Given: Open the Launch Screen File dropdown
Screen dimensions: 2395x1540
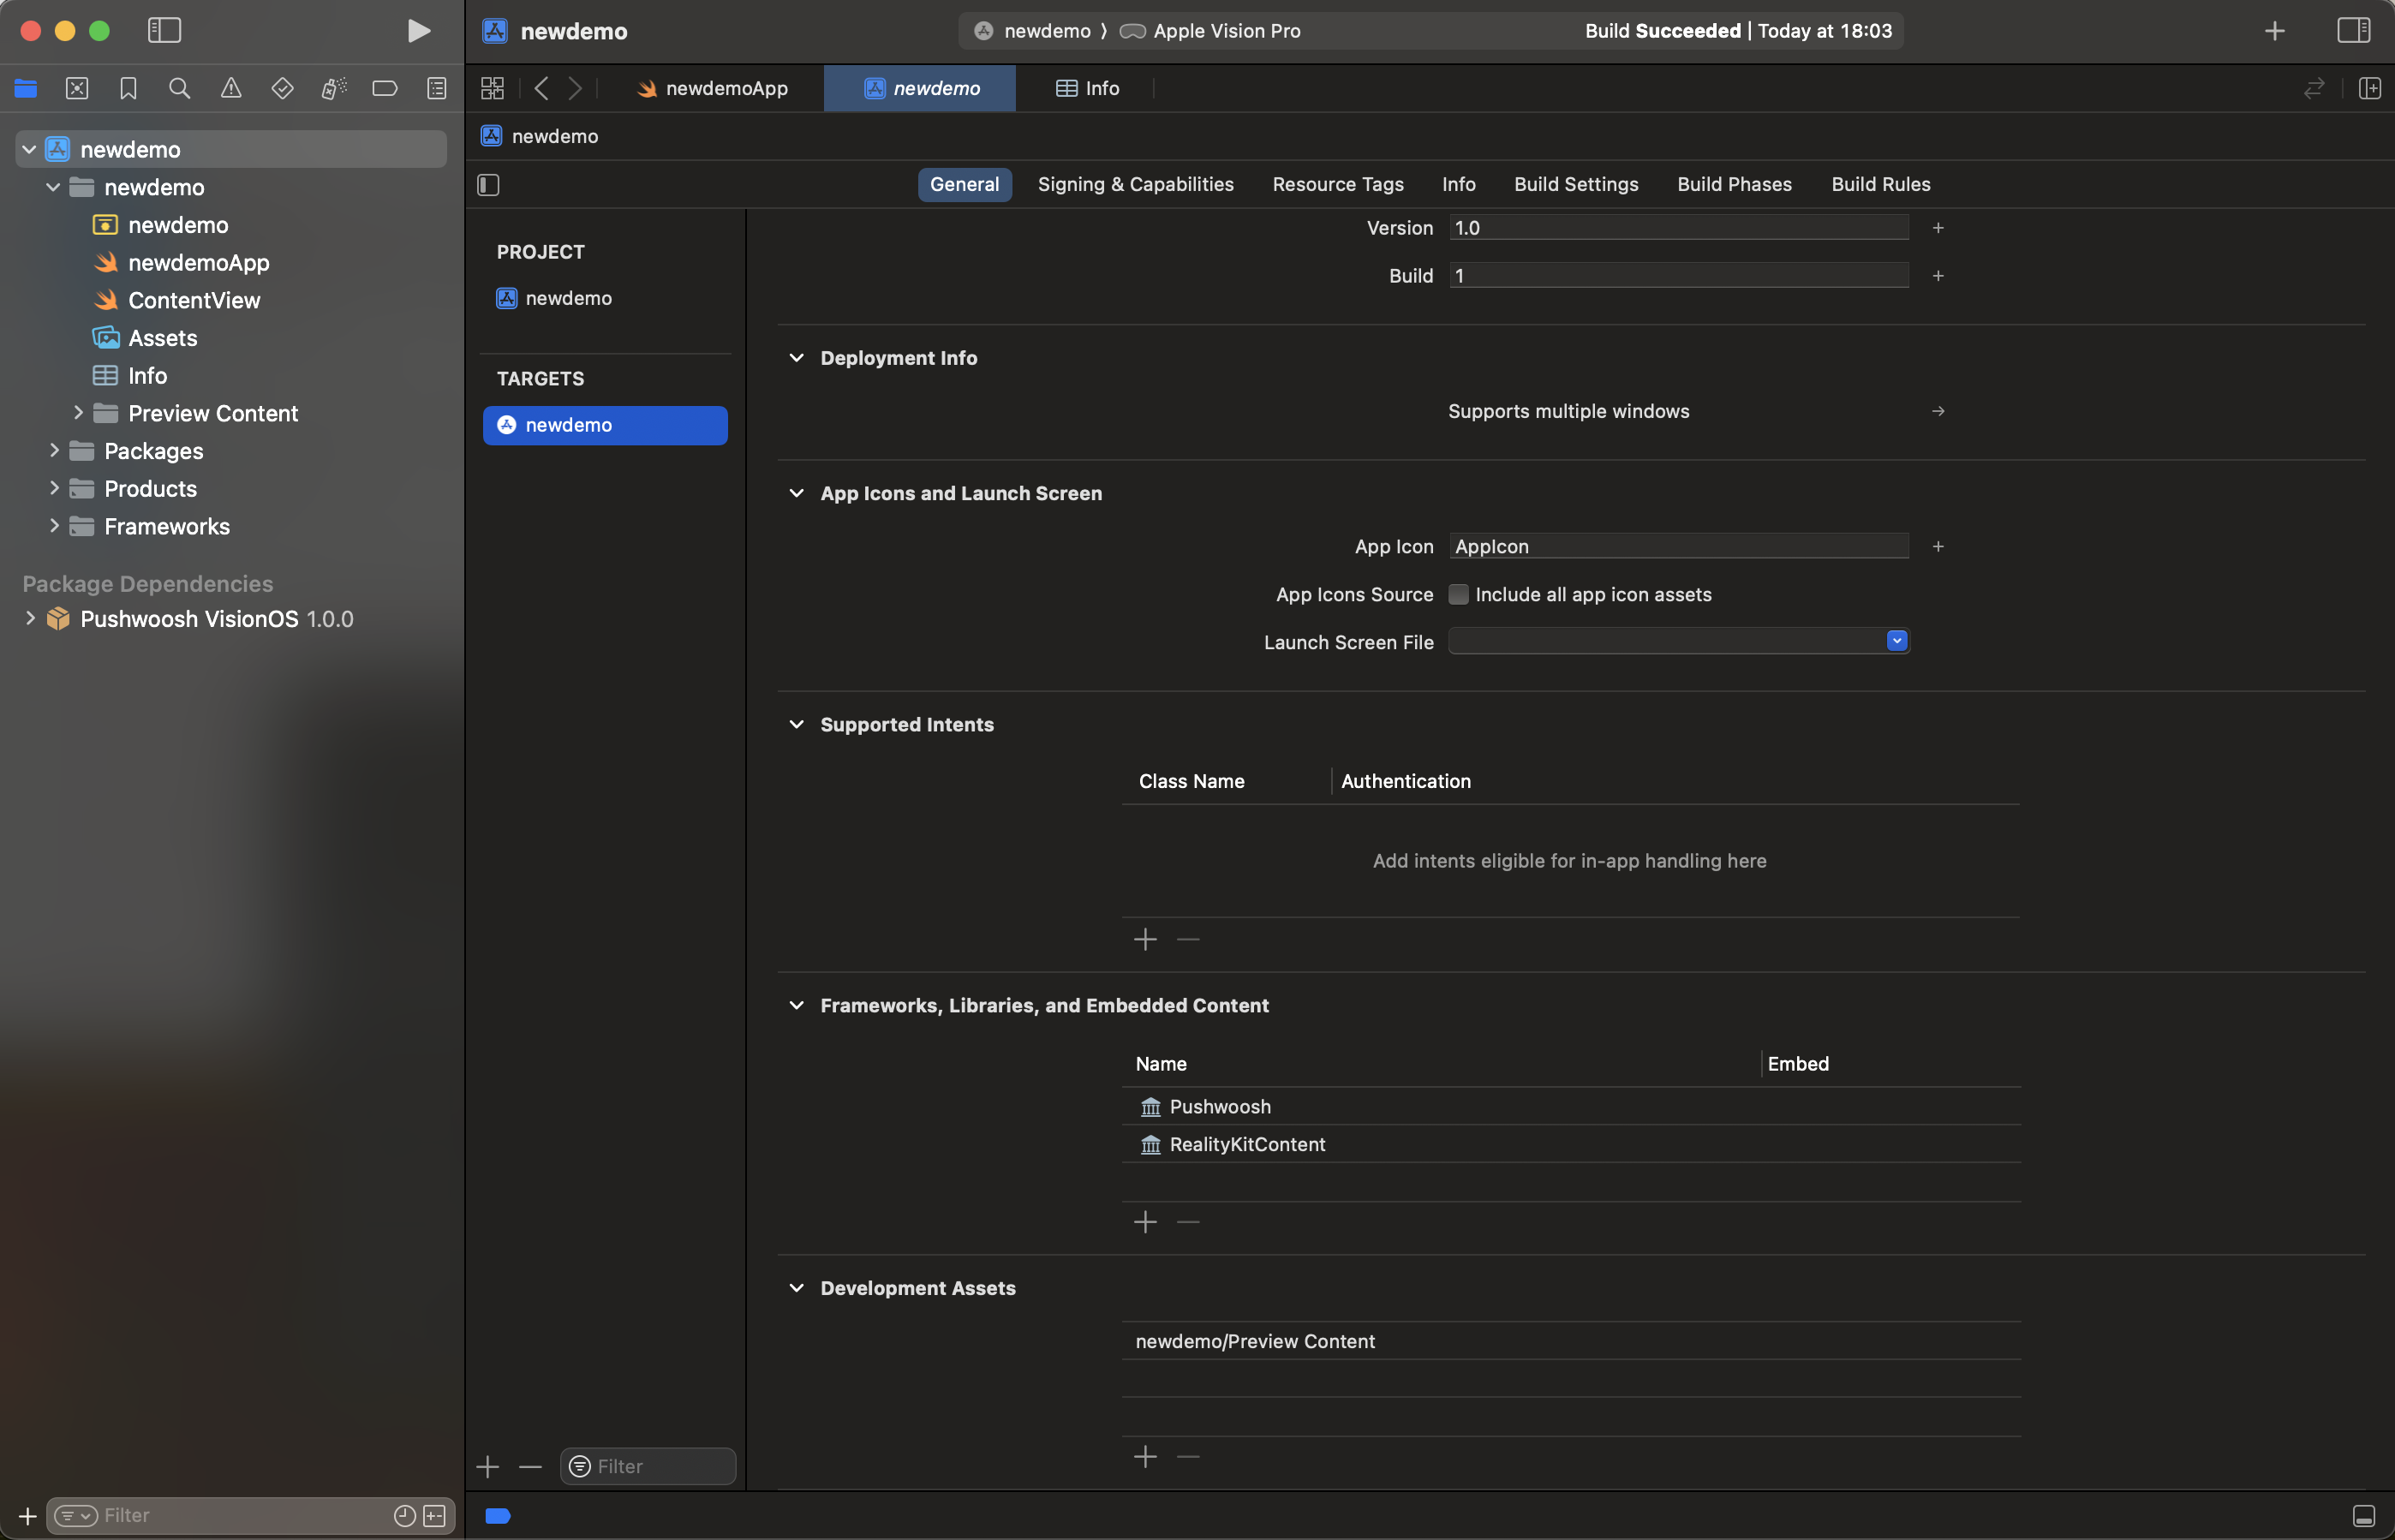Looking at the screenshot, I should (1896, 641).
